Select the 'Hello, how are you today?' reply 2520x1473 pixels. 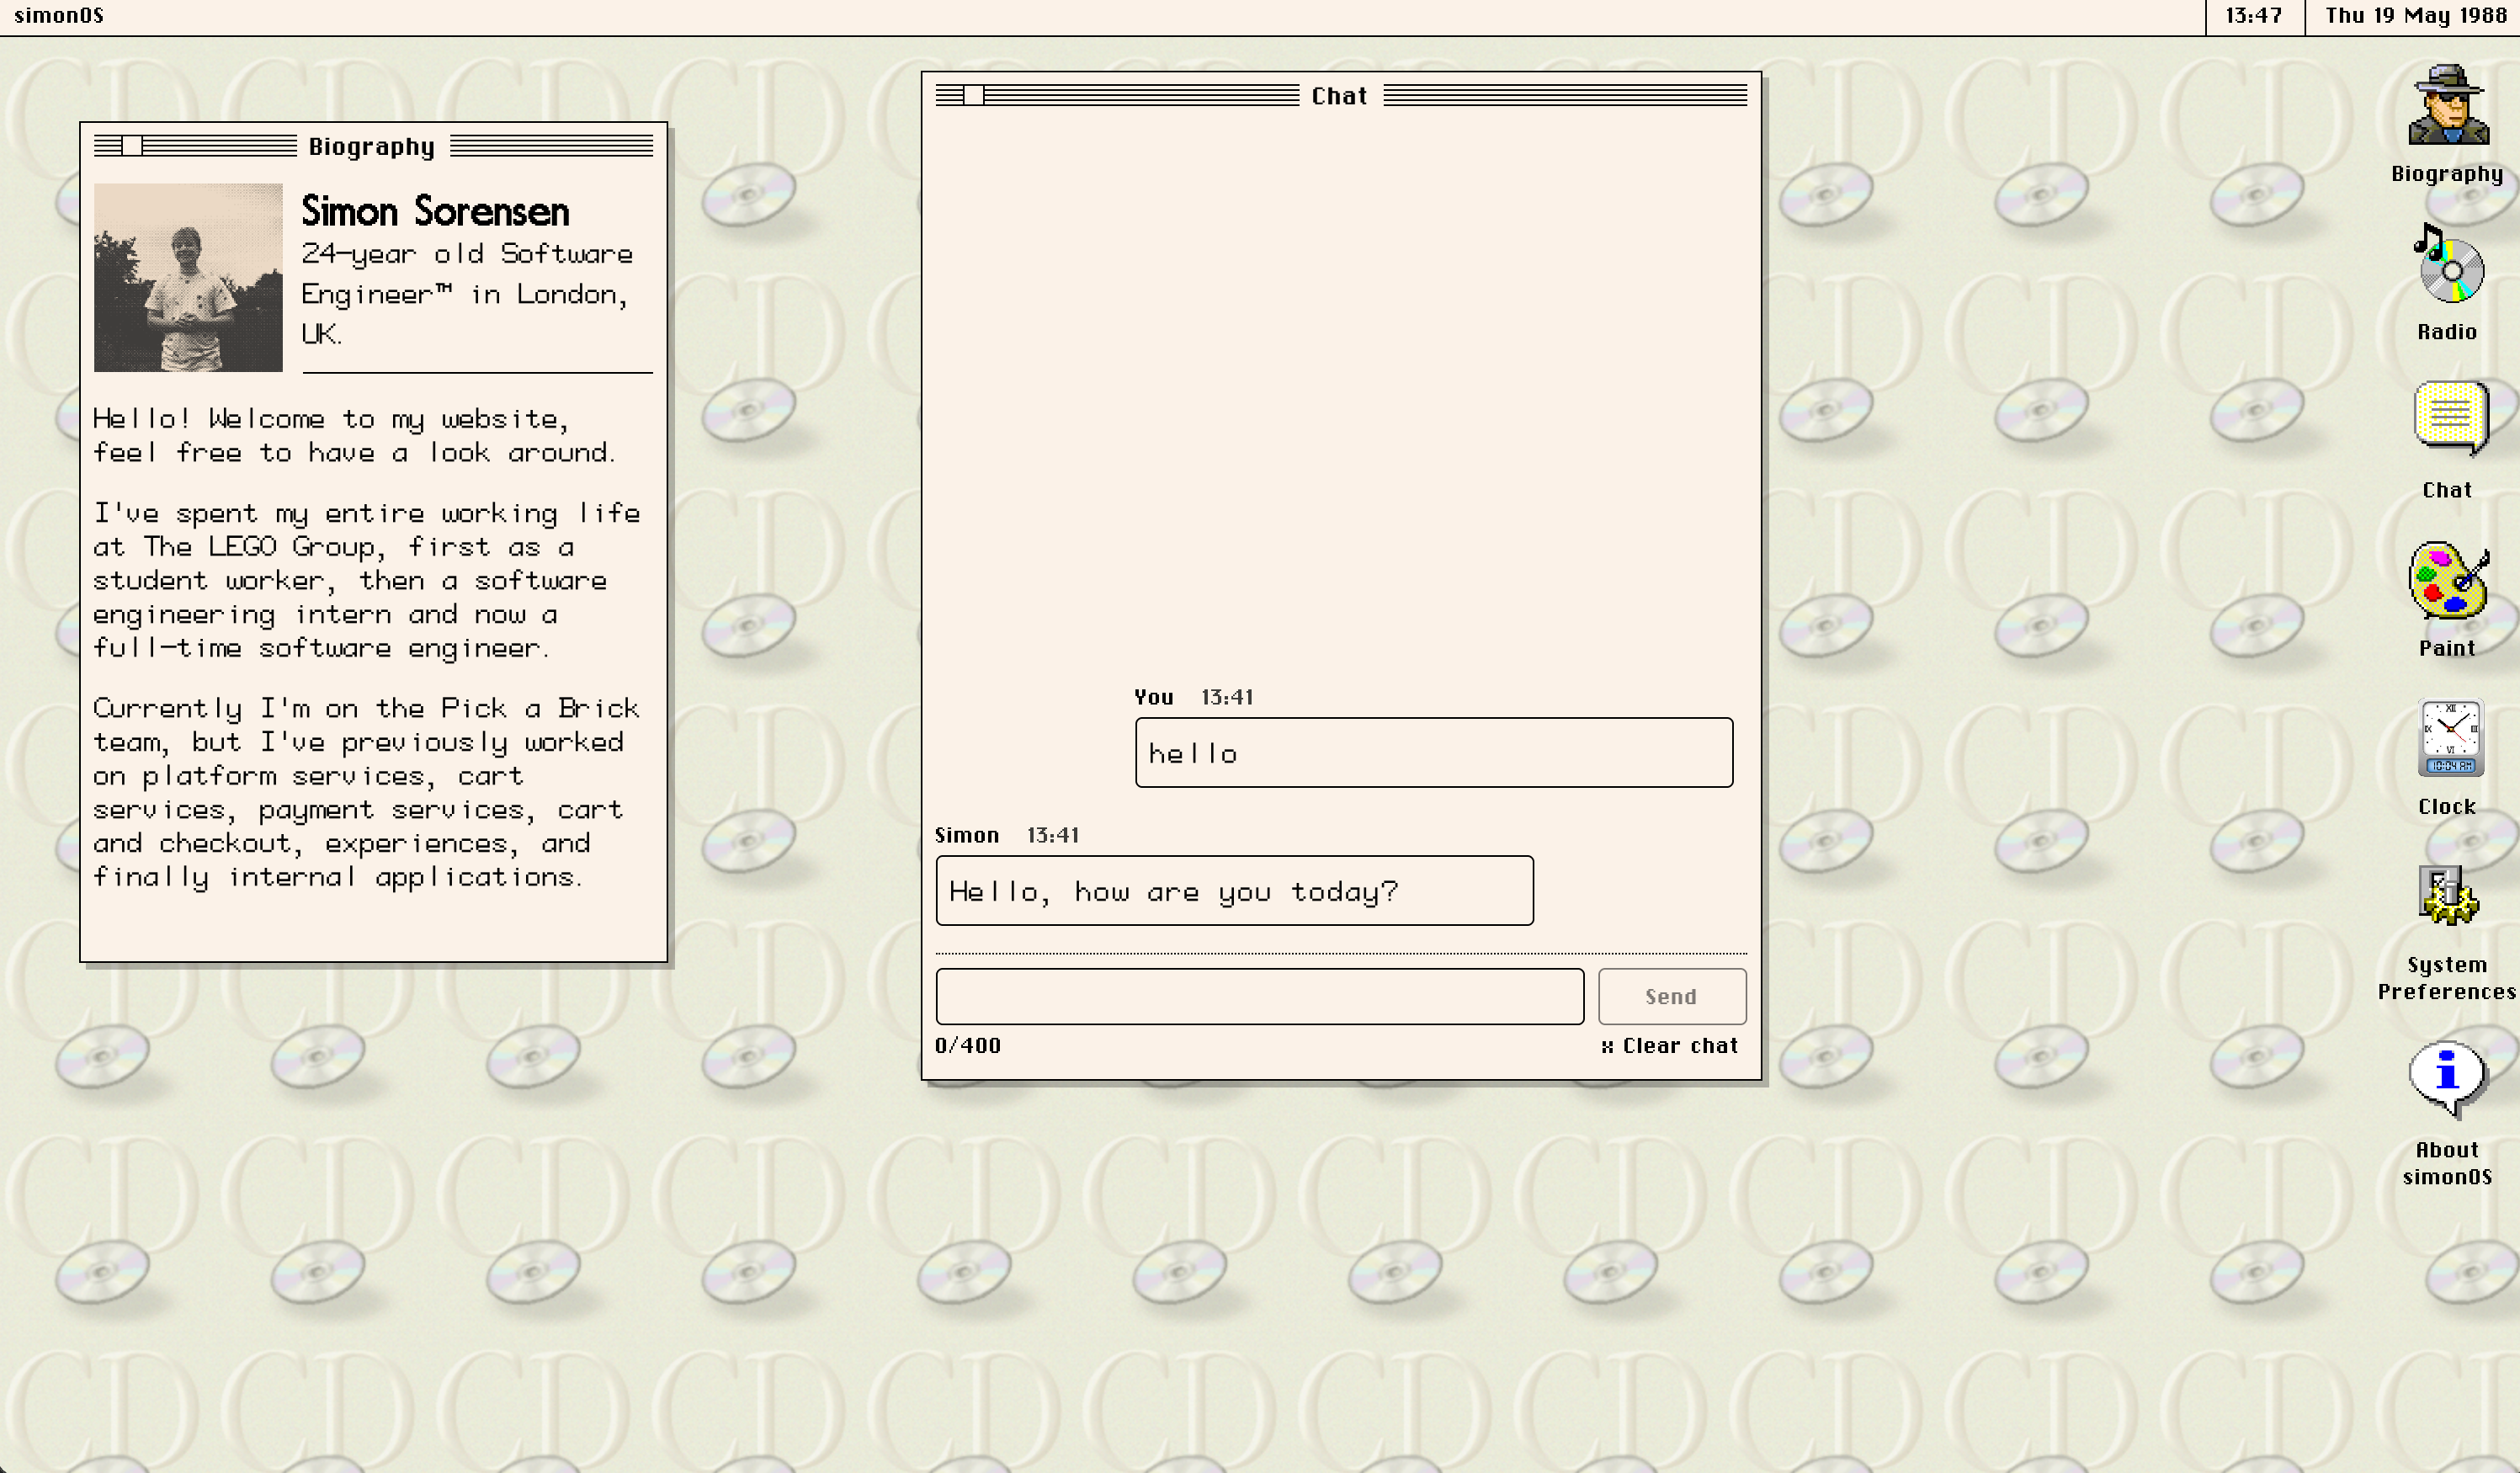(x=1234, y=890)
